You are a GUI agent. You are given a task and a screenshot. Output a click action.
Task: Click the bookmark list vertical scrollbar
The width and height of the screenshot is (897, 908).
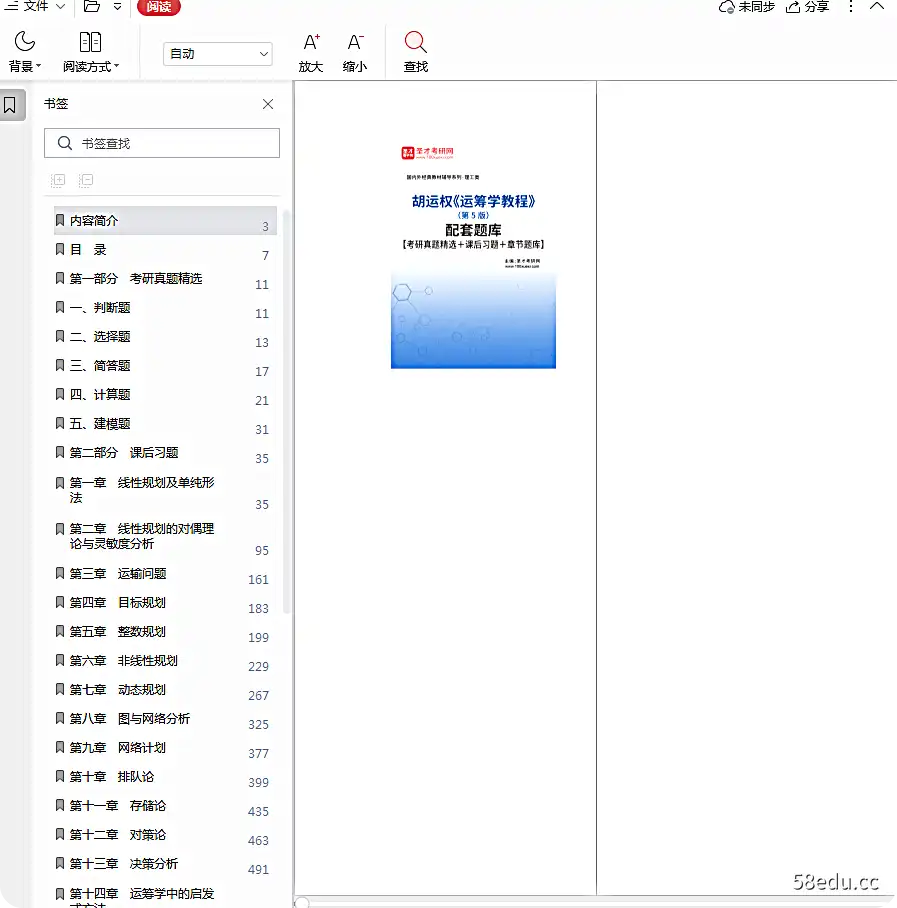point(286,411)
